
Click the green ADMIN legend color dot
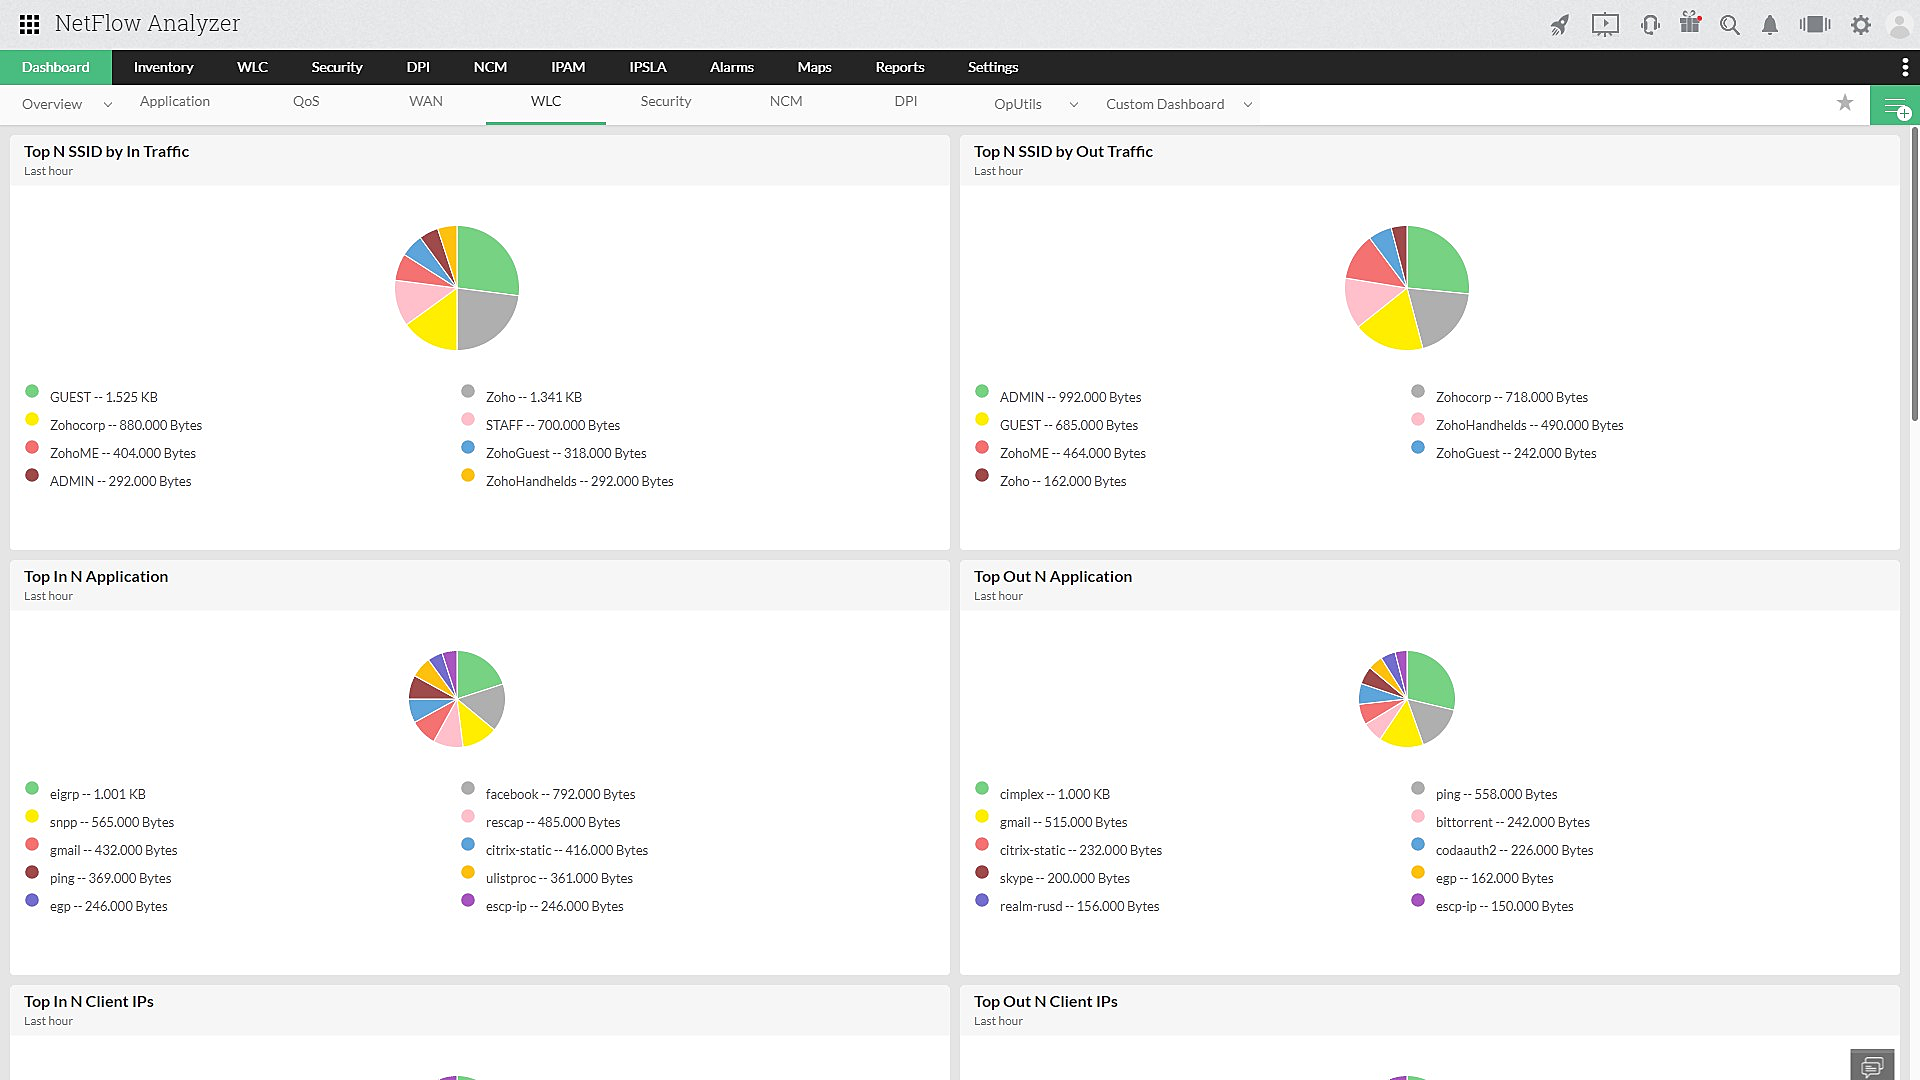click(x=982, y=392)
